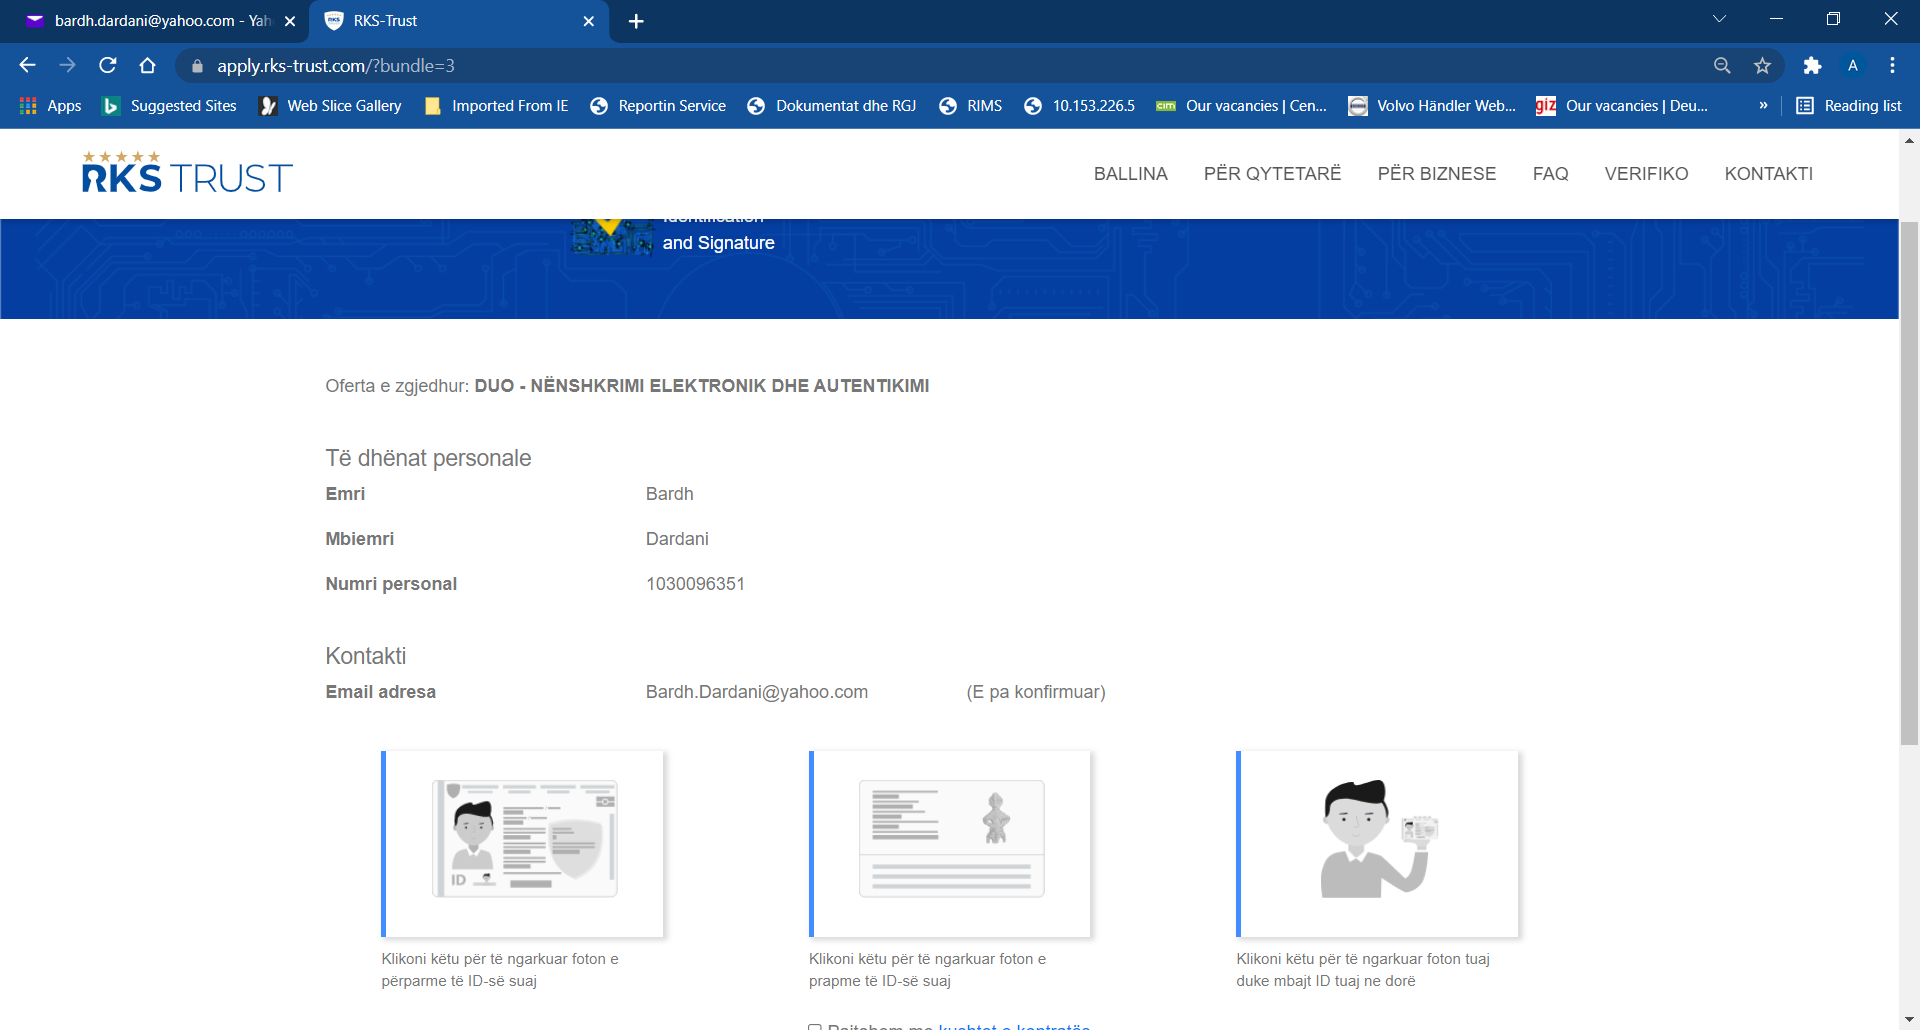The height and width of the screenshot is (1030, 1920).
Task: Open the giz Our vacancies bookmark
Action: click(1622, 105)
